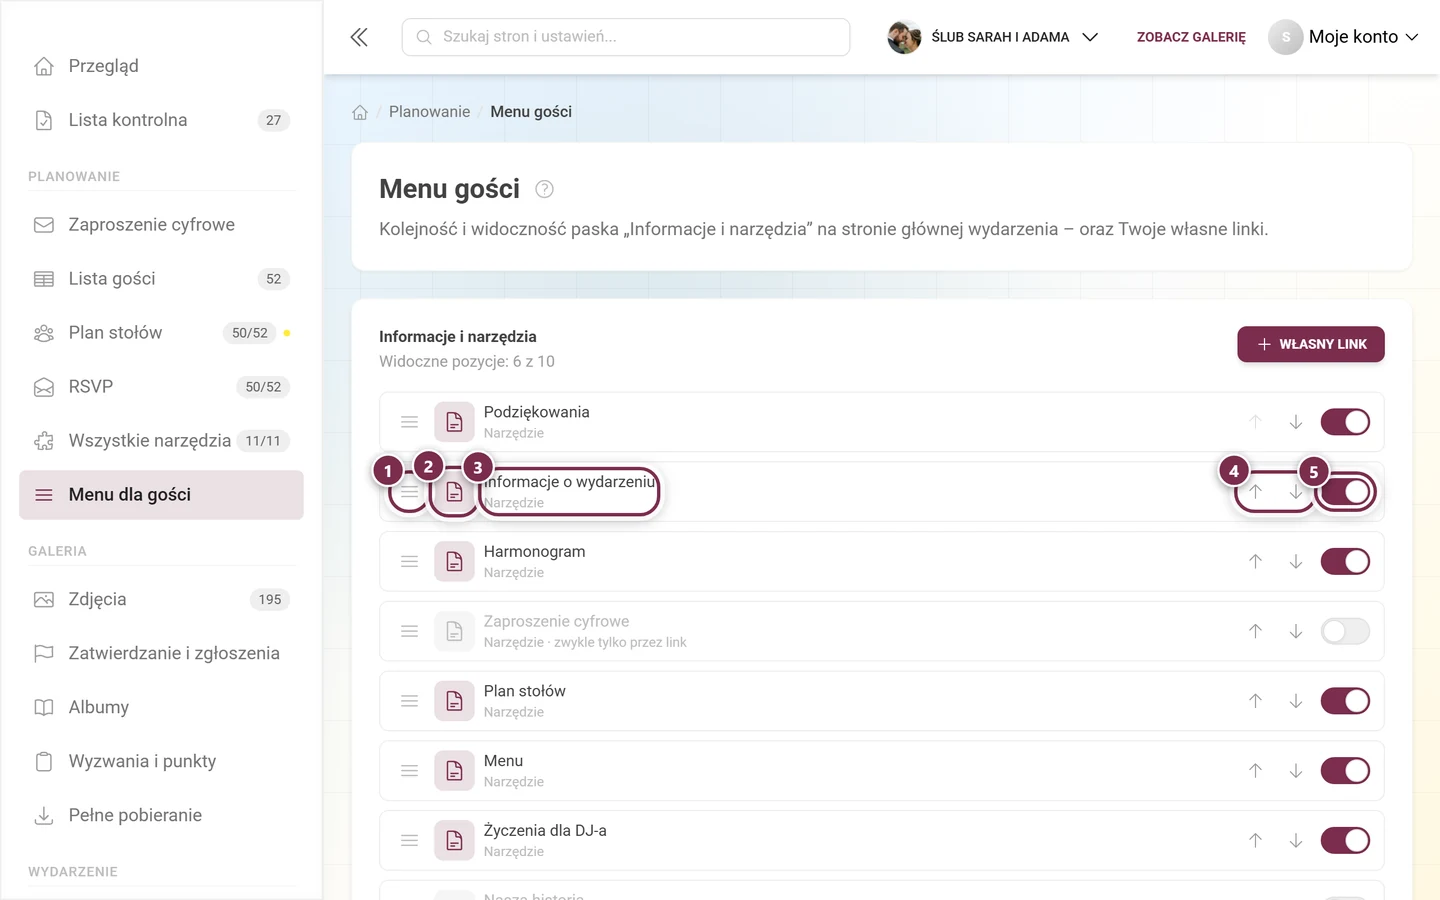Screen dimensions: 1440x900
Task: Click the wedding couple avatar thumbnail
Action: [904, 37]
